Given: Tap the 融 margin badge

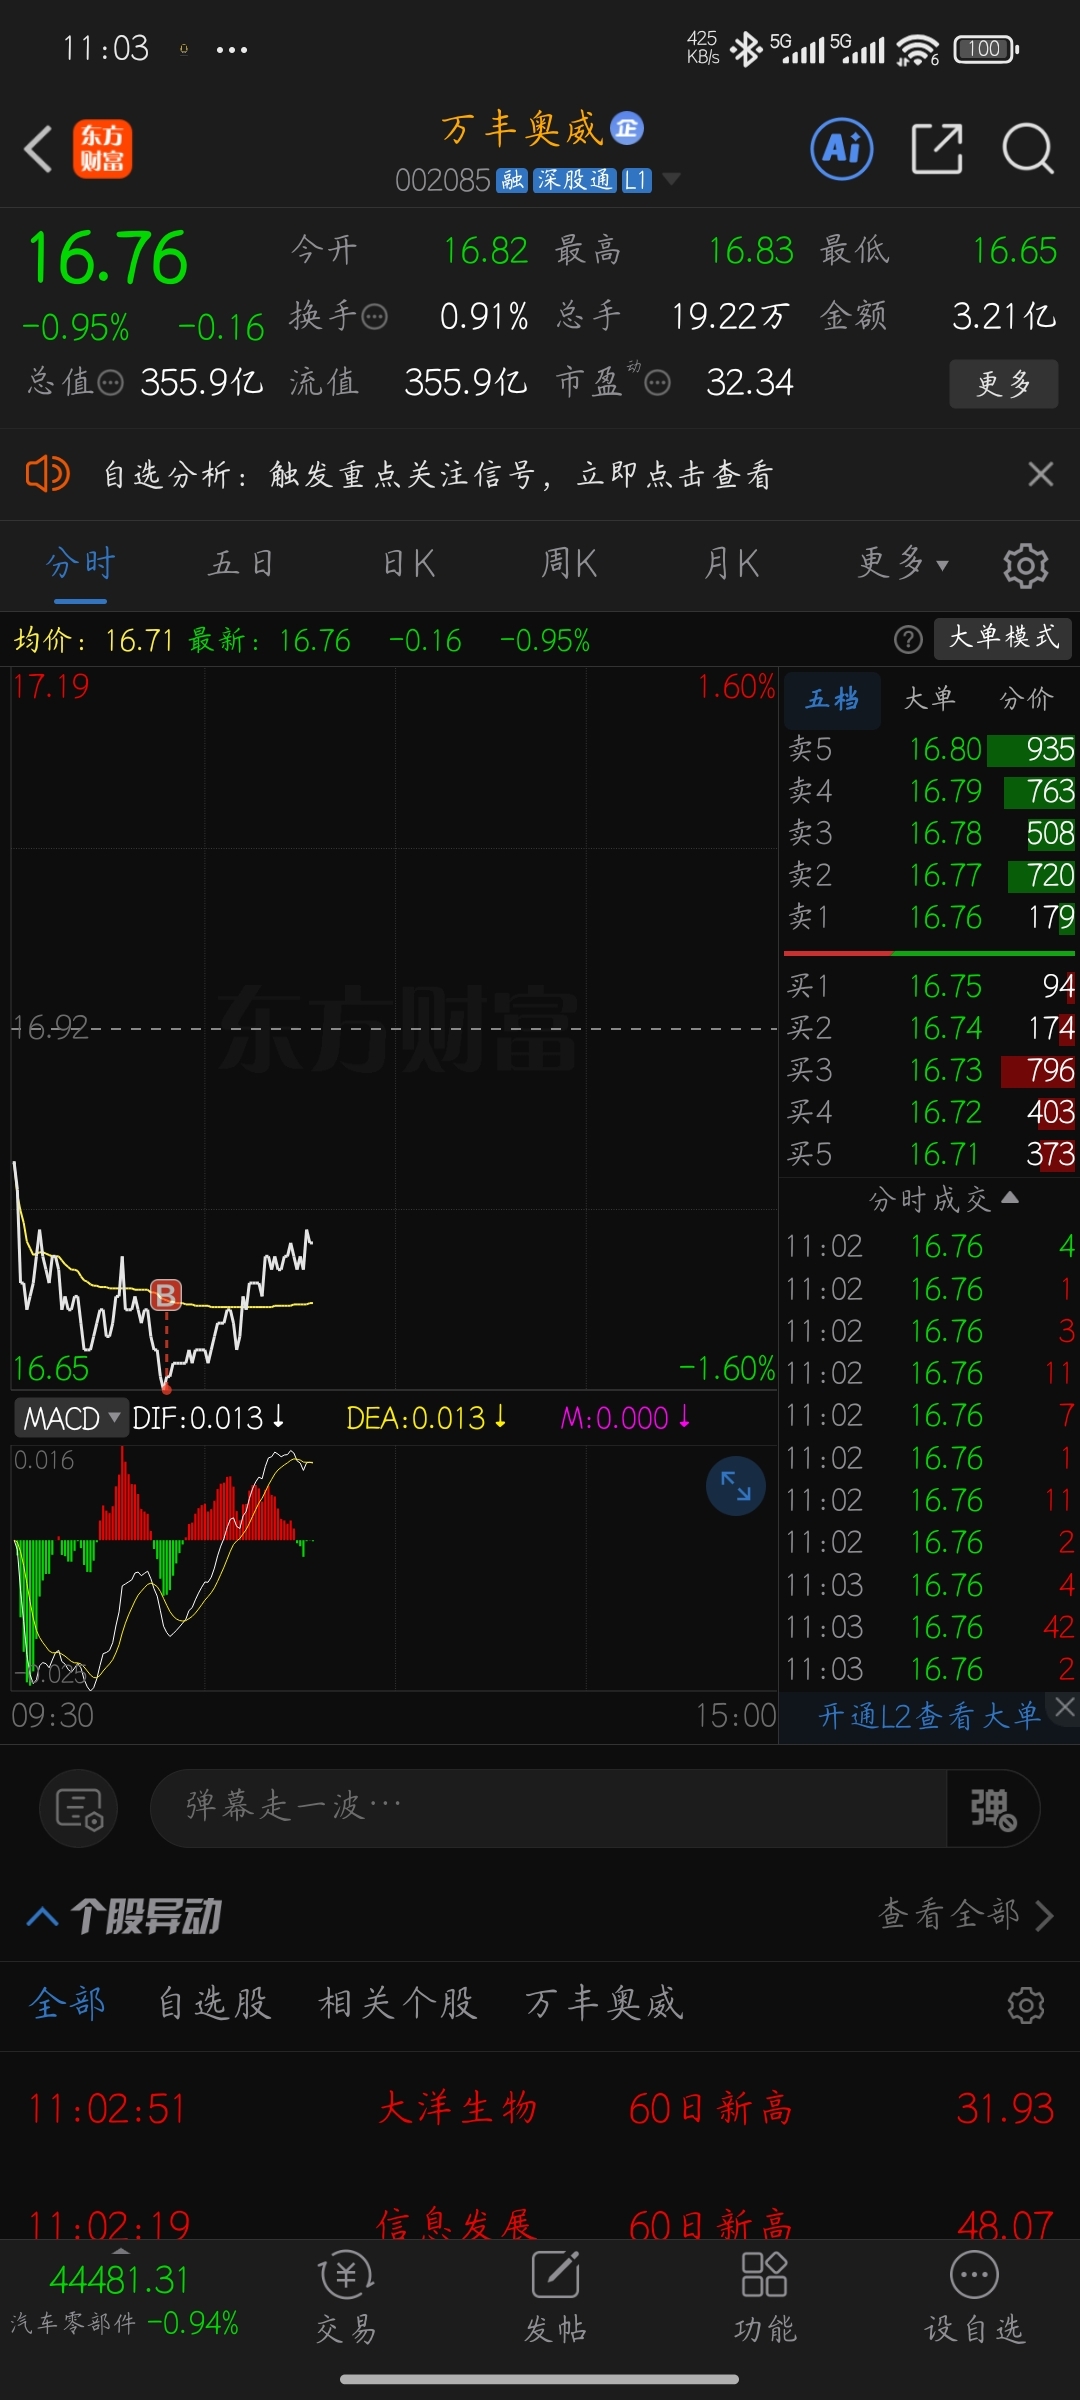Looking at the screenshot, I should click(512, 180).
